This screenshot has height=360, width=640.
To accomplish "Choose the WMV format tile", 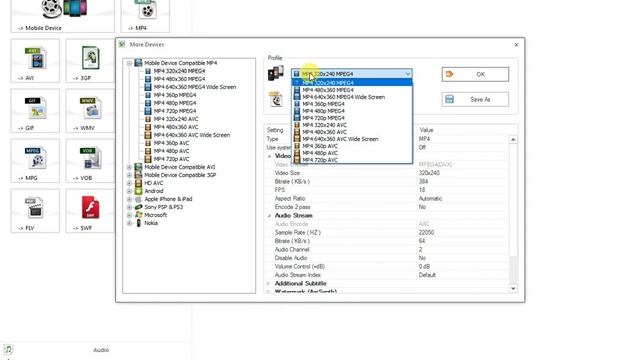I will 90,111.
